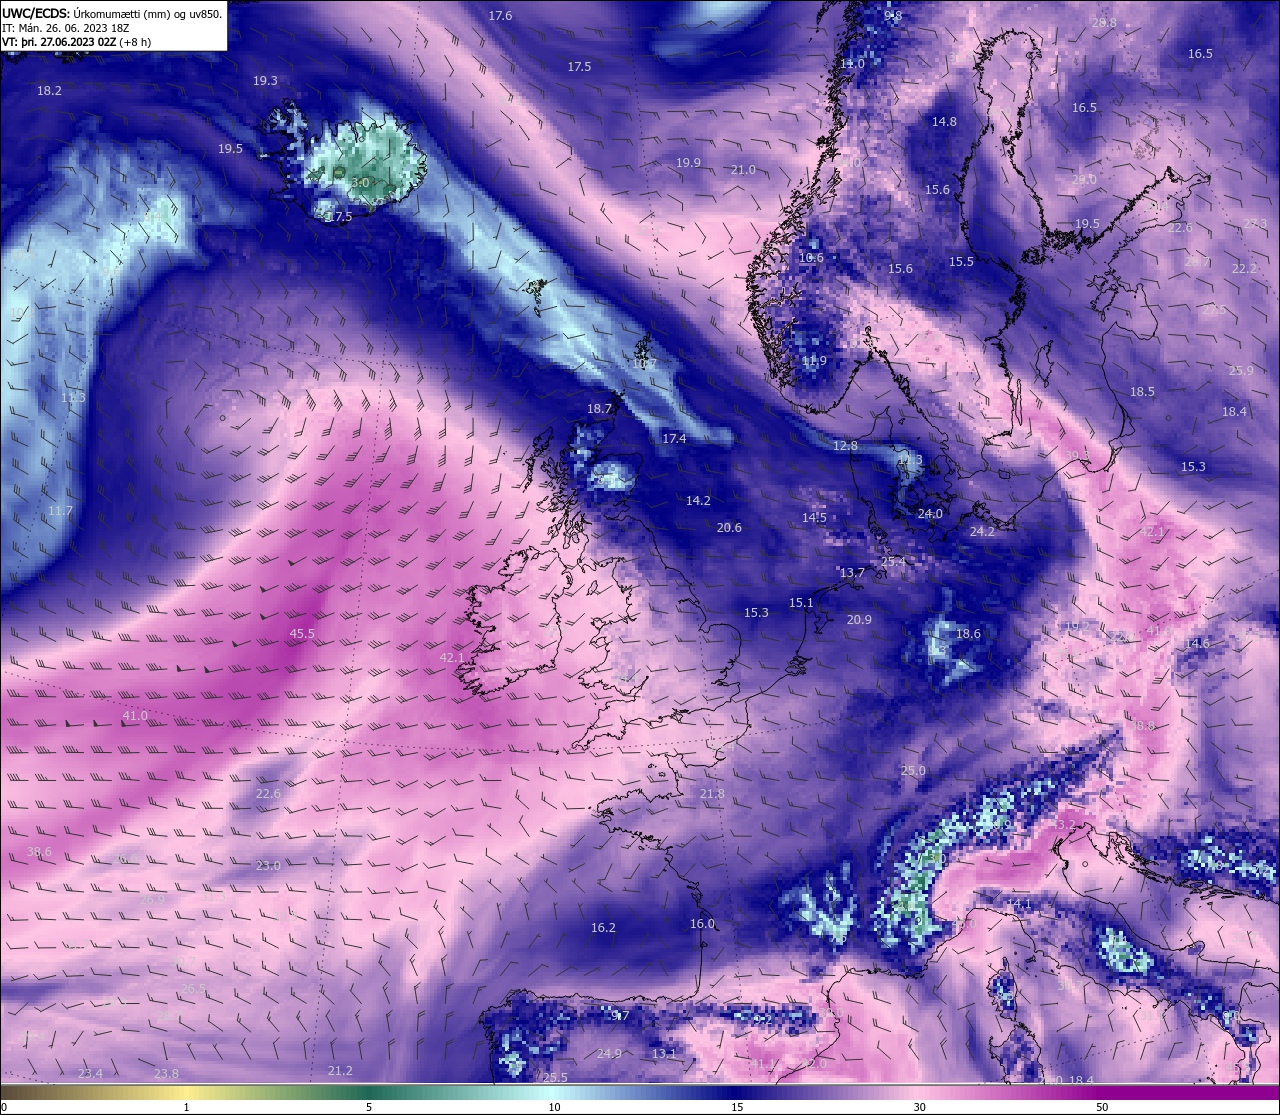Select the 15.5 value label
Screen dimensions: 1280x1115
[961, 262]
